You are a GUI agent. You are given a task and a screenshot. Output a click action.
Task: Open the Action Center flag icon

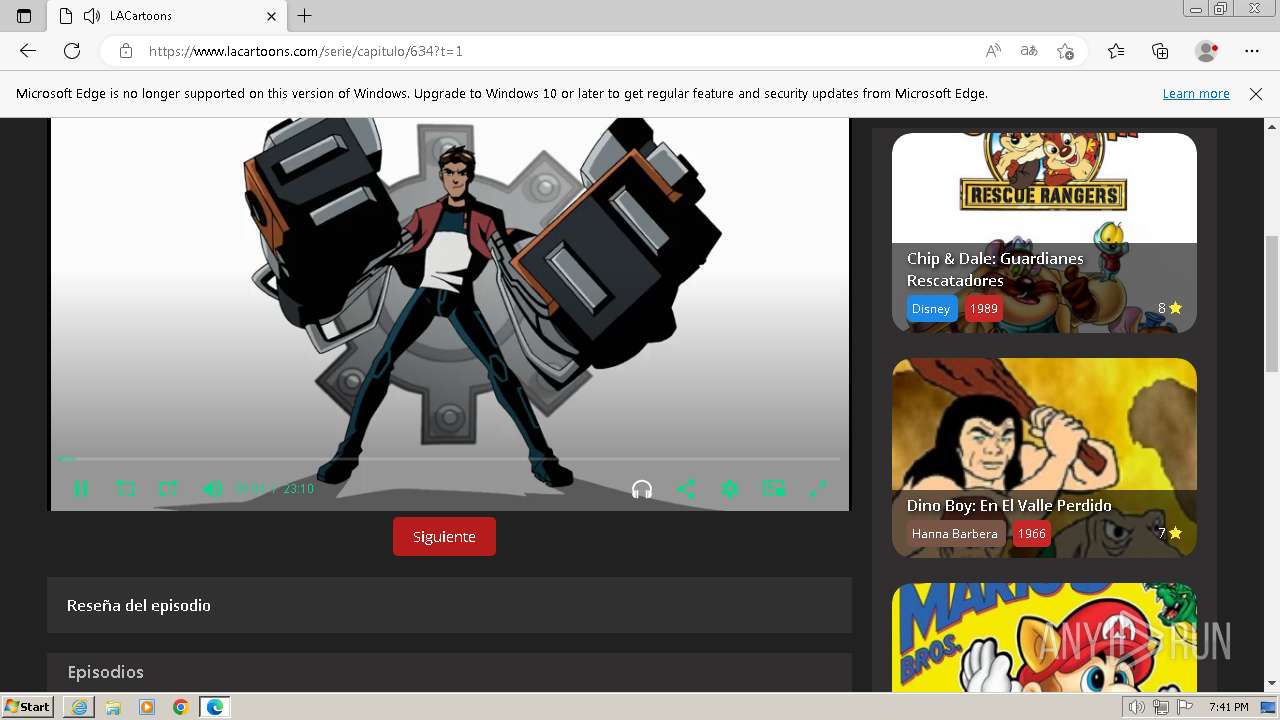click(x=1185, y=707)
